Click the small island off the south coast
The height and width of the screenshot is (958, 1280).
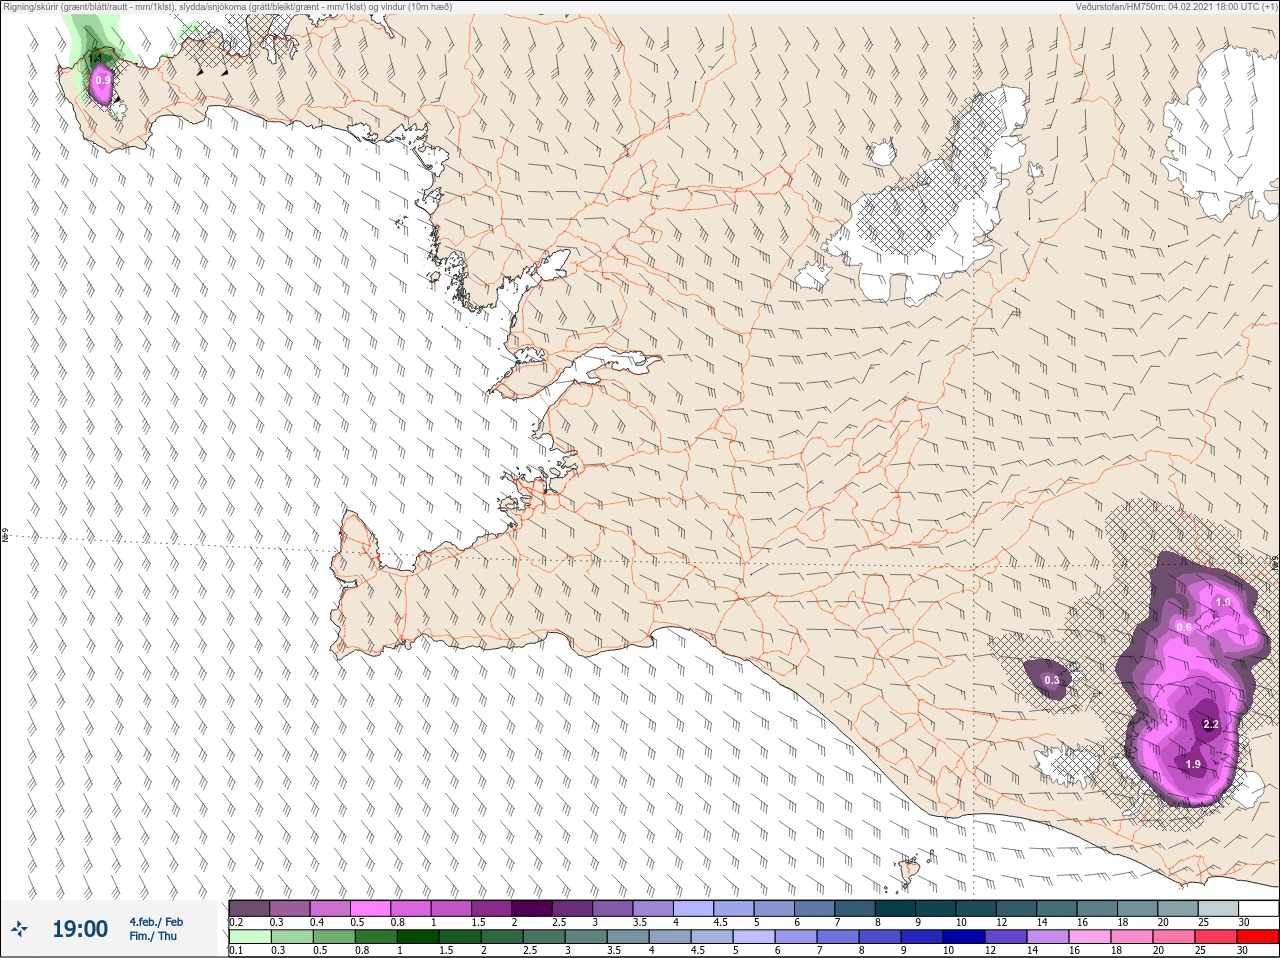[x=909, y=873]
